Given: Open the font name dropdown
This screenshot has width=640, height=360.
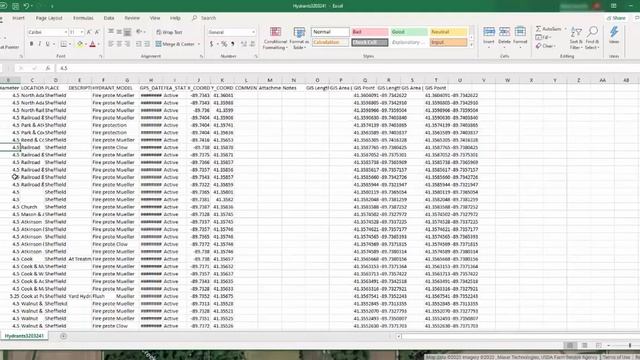Looking at the screenshot, I should click(65, 32).
